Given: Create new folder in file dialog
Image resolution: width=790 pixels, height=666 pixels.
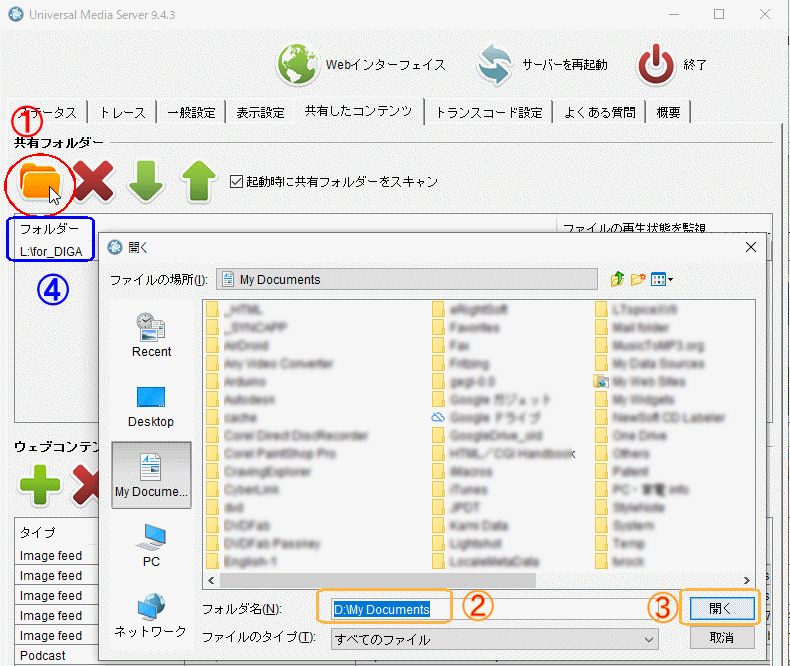Looking at the screenshot, I should point(638,279).
